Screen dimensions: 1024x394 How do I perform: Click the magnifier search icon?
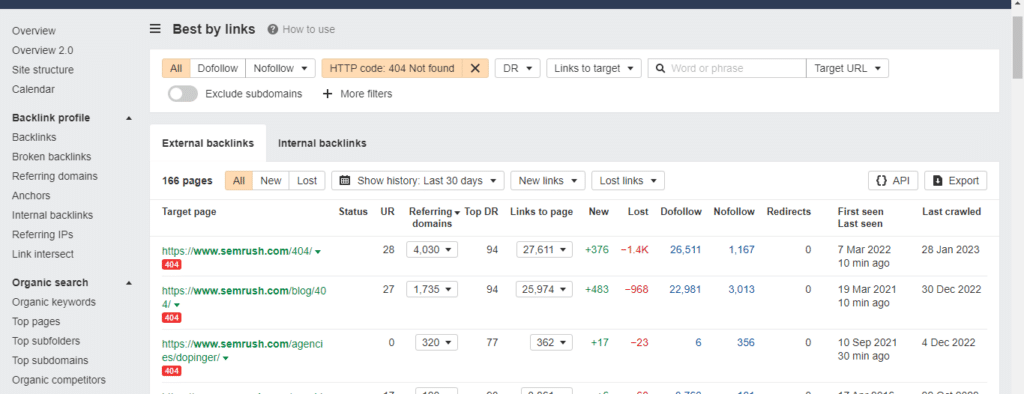[x=660, y=68]
